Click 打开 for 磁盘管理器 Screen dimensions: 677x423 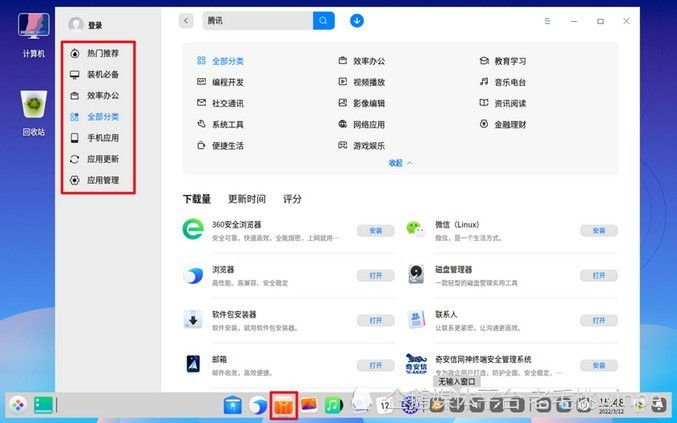599,276
